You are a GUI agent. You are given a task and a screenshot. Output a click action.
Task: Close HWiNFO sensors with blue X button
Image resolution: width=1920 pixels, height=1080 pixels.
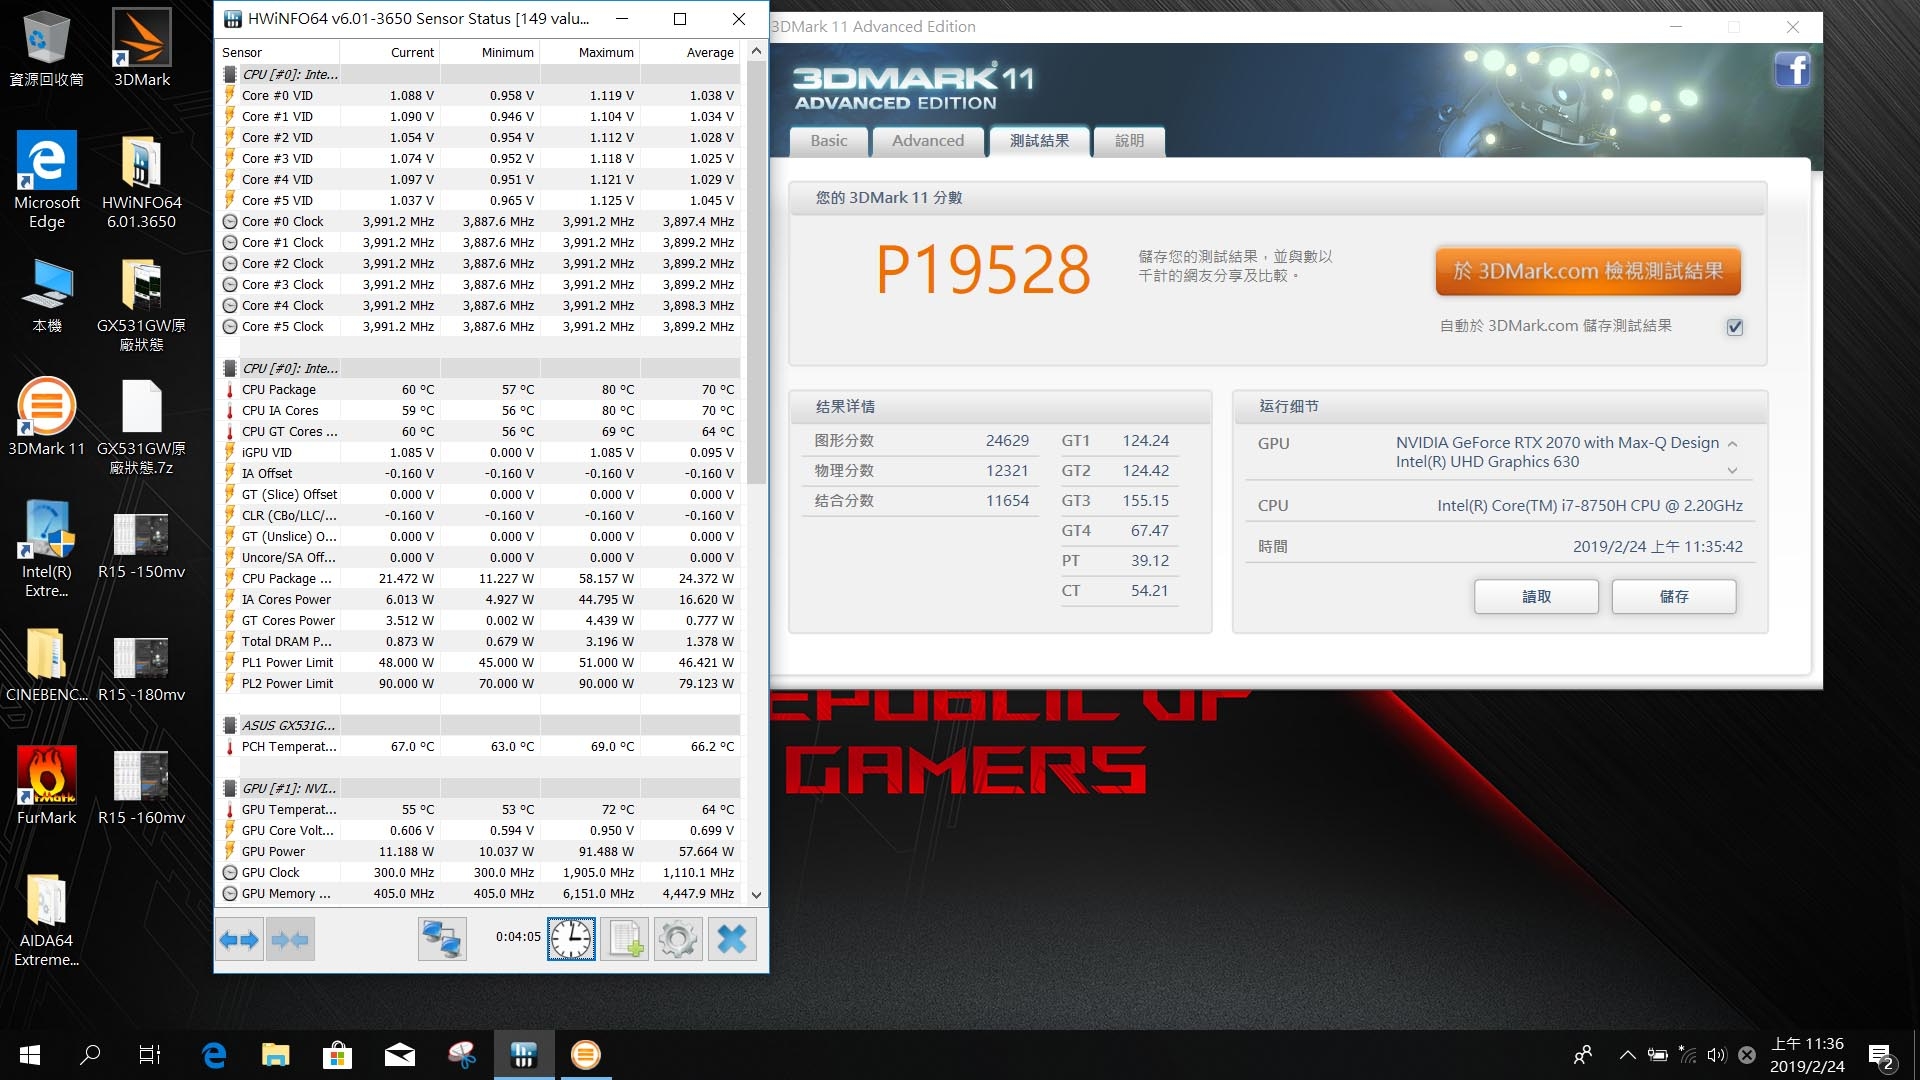coord(732,939)
